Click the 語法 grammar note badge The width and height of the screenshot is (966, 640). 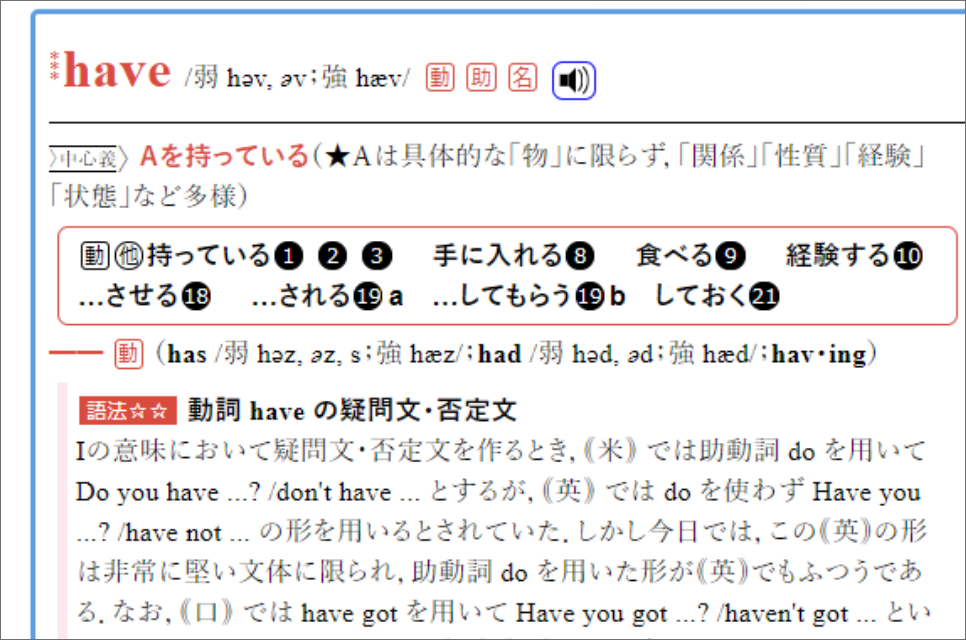point(128,410)
